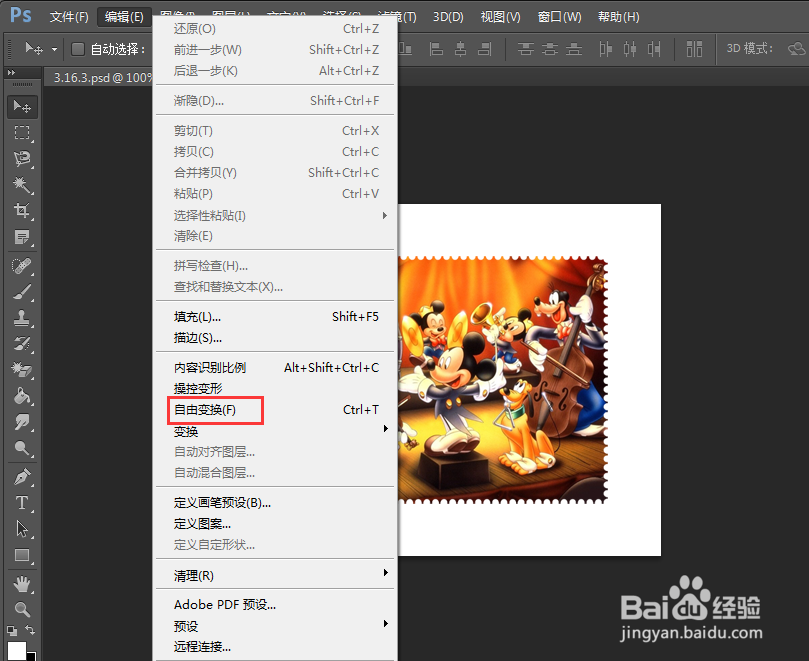Screen dimensions: 809x661
Task: Select the History Brush tool
Action: point(22,344)
